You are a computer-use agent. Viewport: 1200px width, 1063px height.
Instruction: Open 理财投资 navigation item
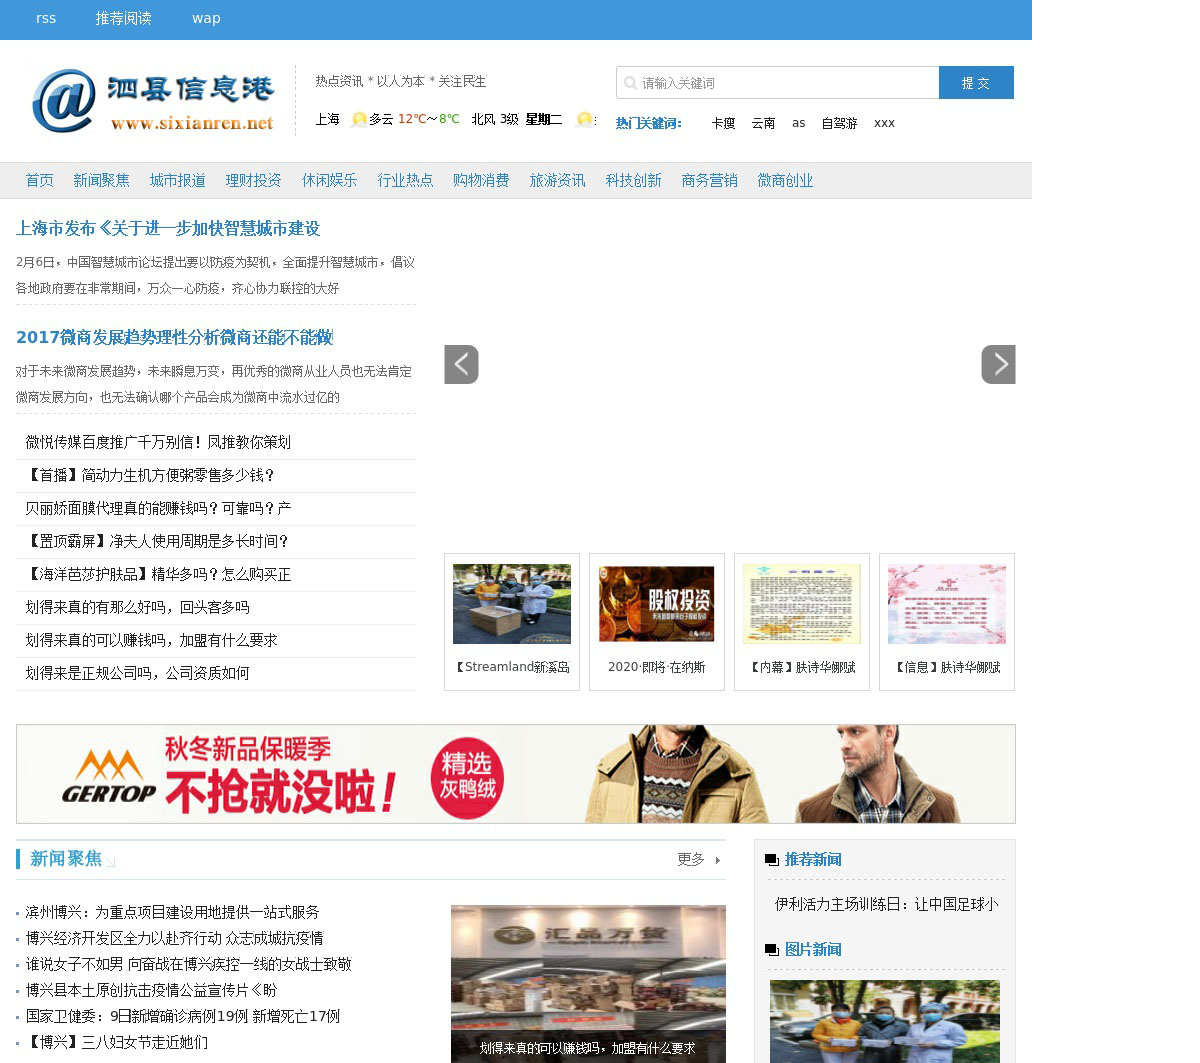pyautogui.click(x=253, y=180)
